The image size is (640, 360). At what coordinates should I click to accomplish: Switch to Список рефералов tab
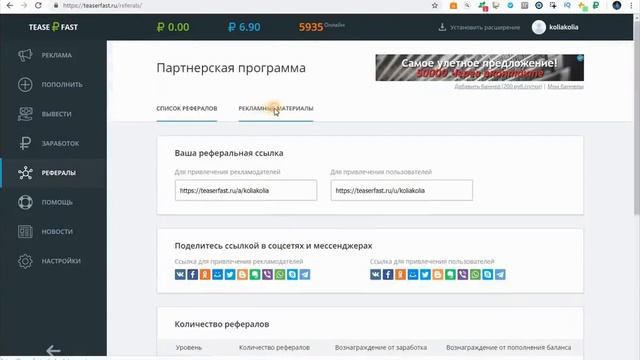click(x=187, y=109)
